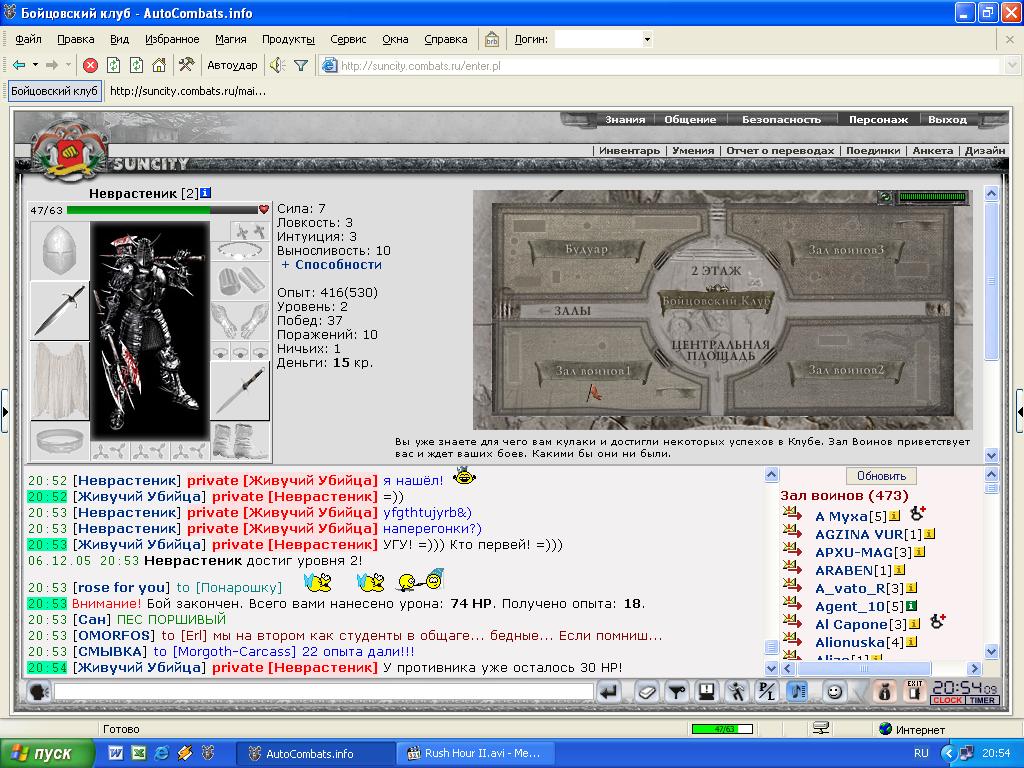The width and height of the screenshot is (1024, 768).
Task: Click the send message enter-arrow icon
Action: (x=609, y=692)
